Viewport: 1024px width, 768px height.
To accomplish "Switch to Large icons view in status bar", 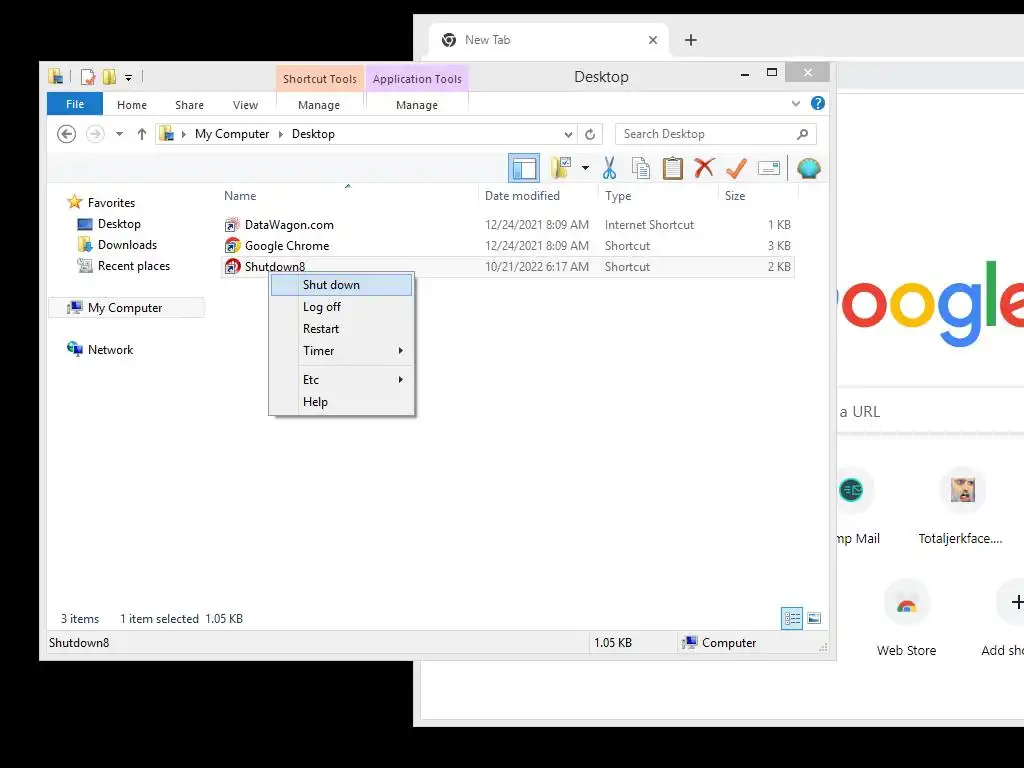I will click(814, 618).
